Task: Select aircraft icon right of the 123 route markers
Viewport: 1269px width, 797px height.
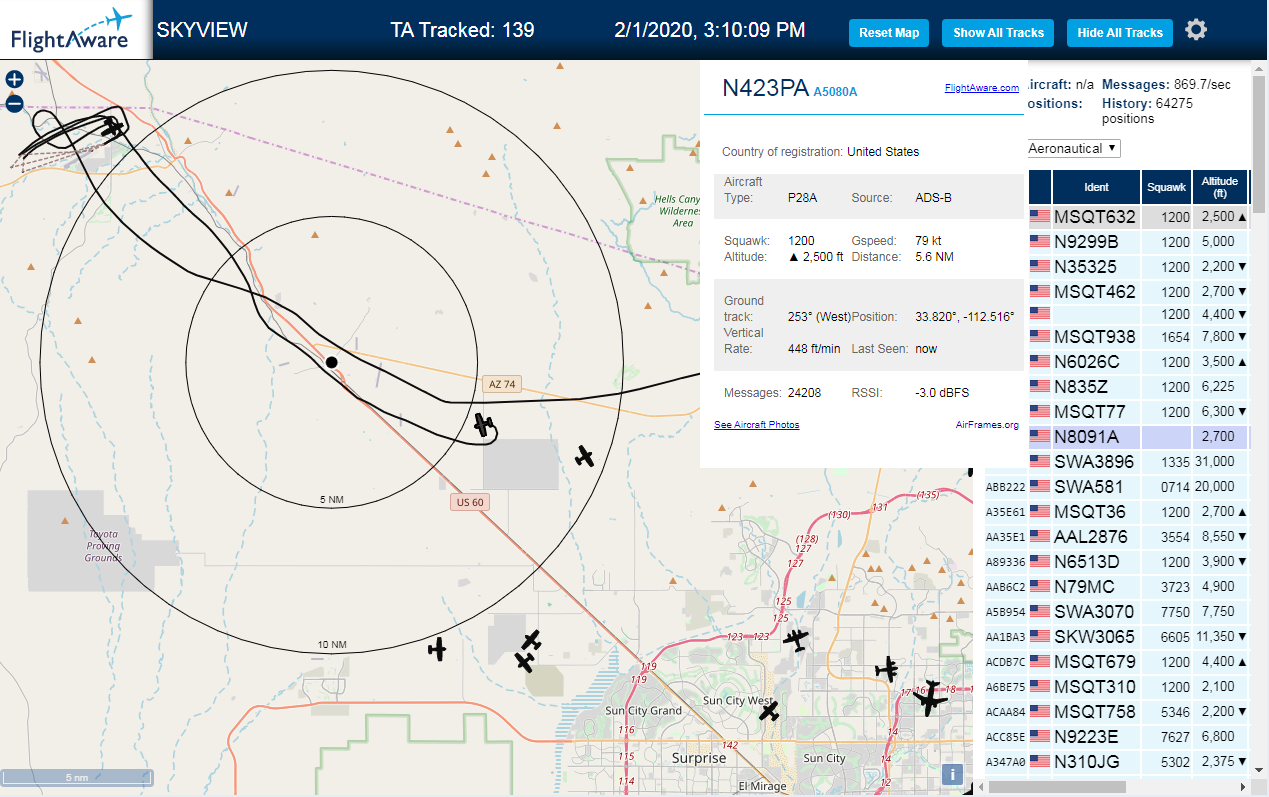Action: tap(796, 639)
